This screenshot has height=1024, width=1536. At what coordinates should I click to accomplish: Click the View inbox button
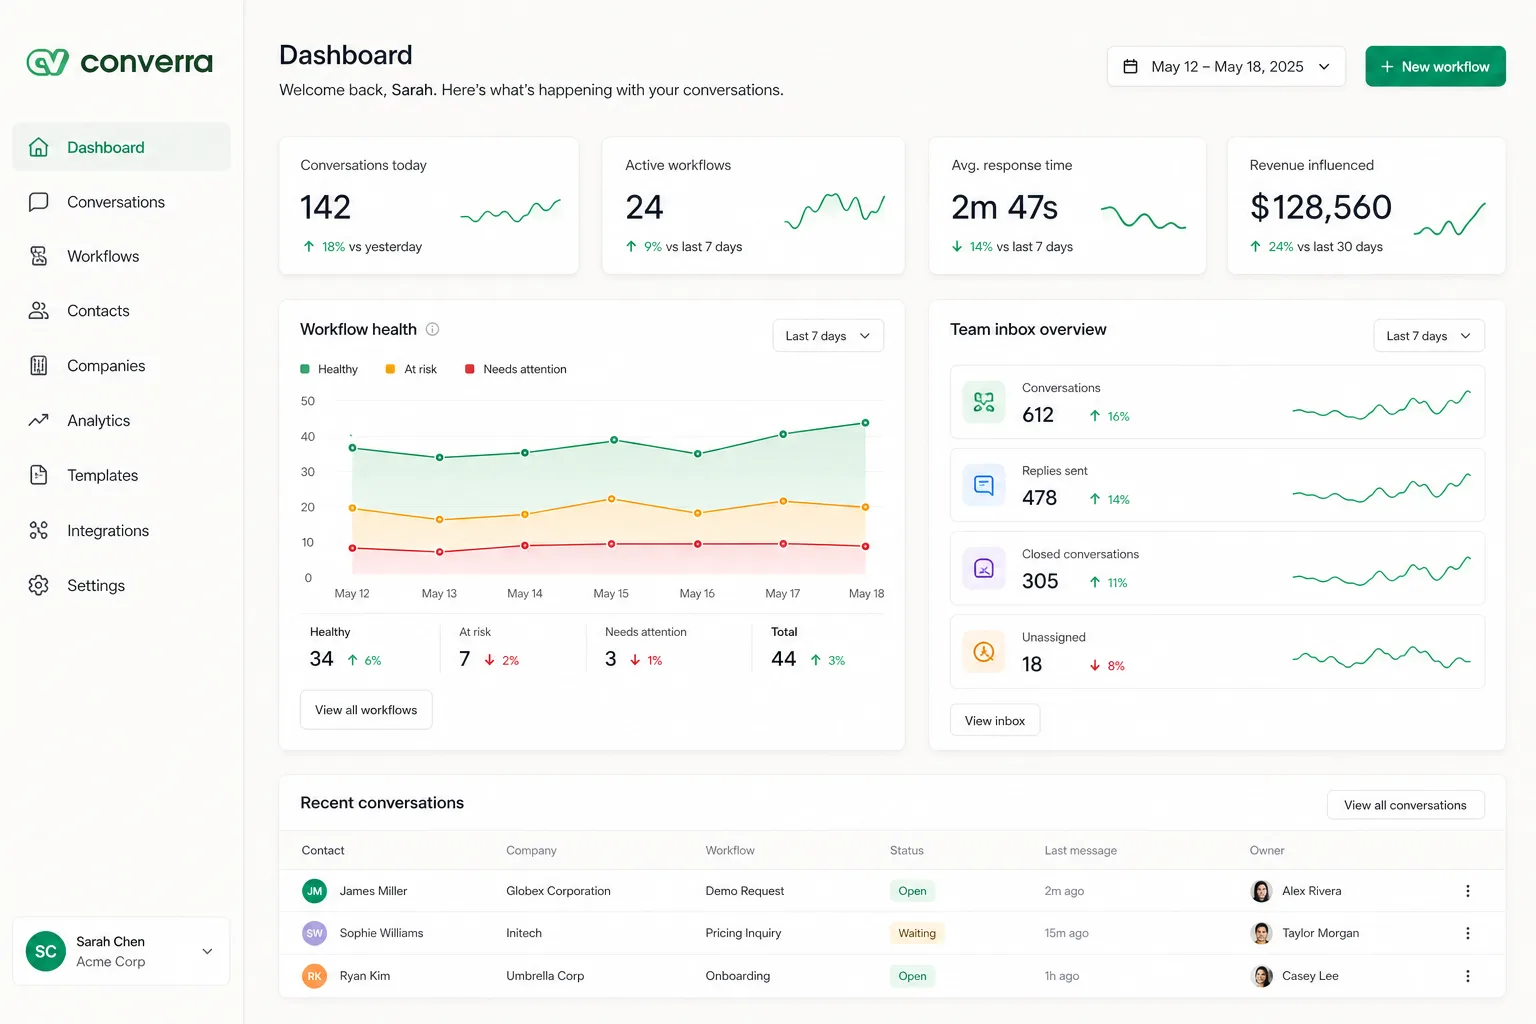point(995,720)
